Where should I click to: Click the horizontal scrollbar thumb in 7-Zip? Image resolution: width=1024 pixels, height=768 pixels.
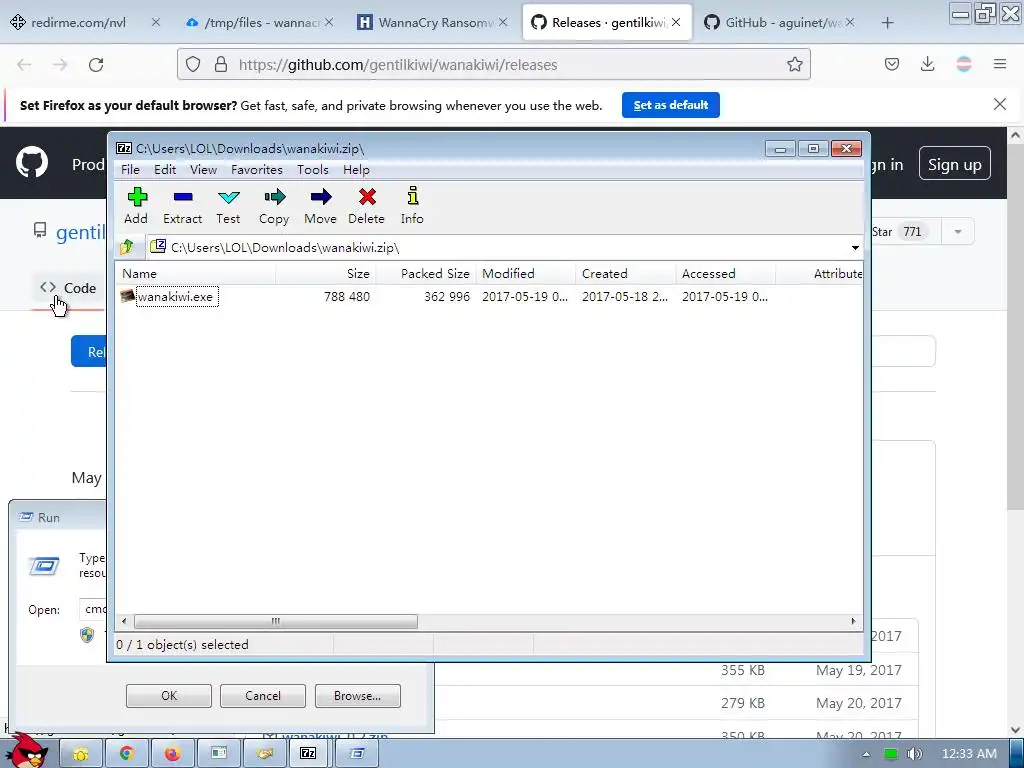tap(276, 621)
